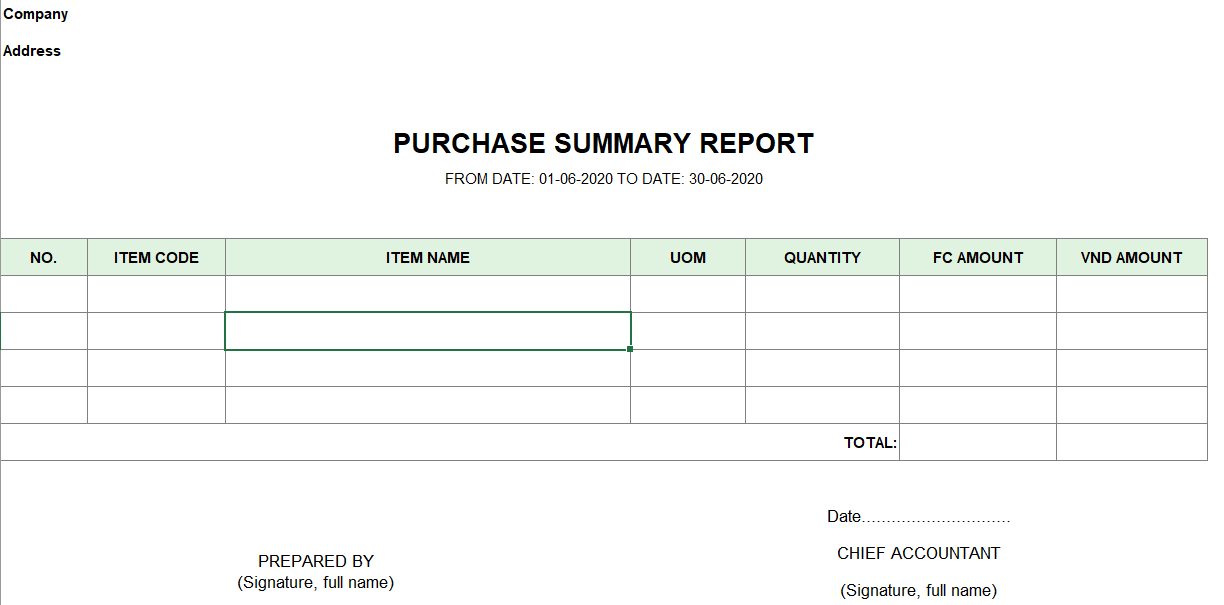Click the PURCHASE SUMMARY REPORT title
Image resolution: width=1224 pixels, height=605 pixels.
tap(604, 143)
